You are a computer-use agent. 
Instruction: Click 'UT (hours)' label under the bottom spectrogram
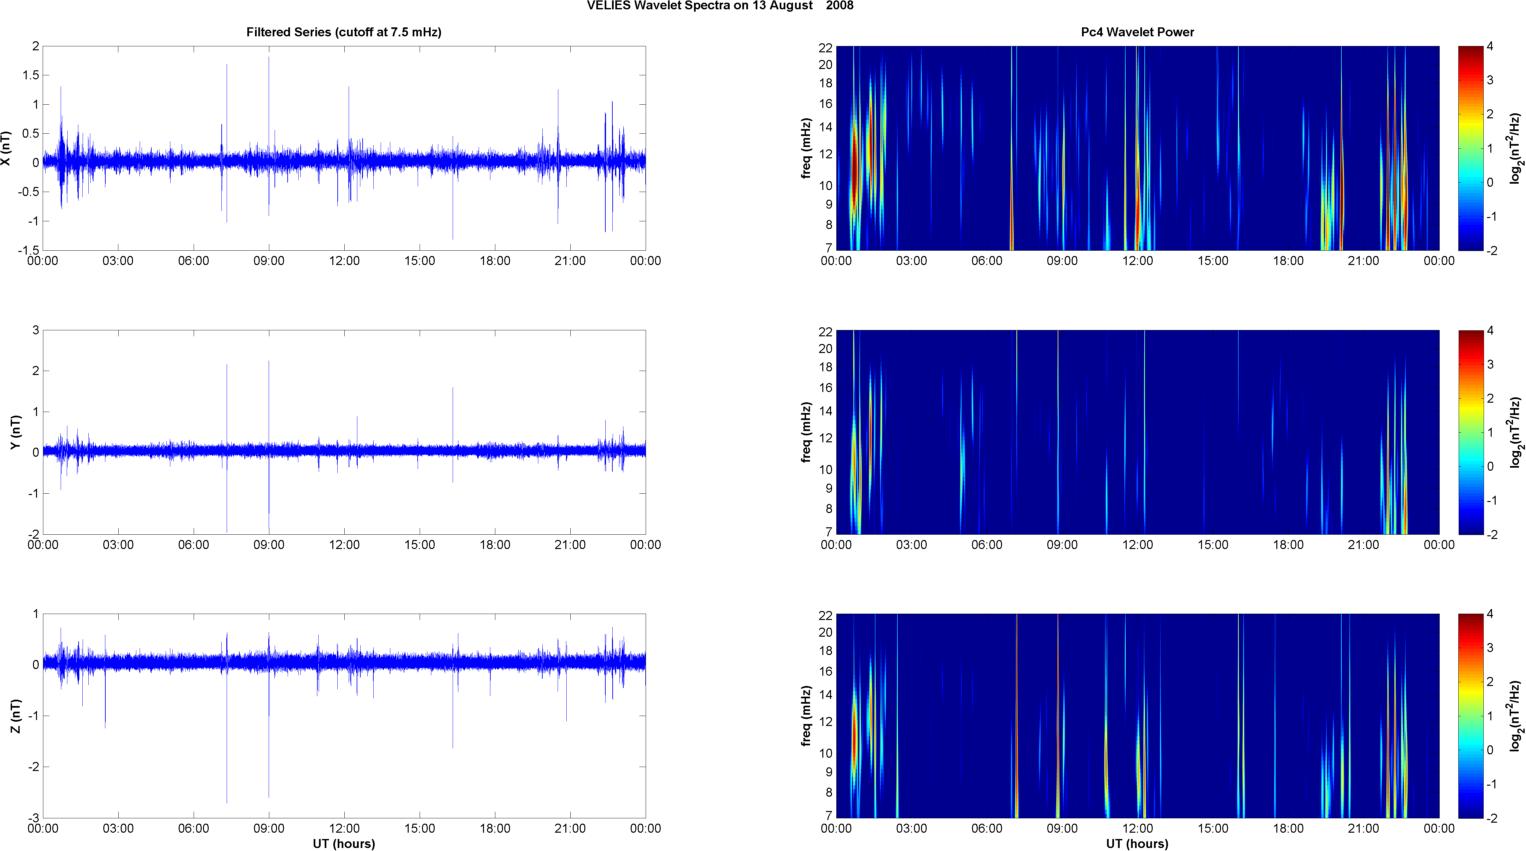coord(1137,844)
